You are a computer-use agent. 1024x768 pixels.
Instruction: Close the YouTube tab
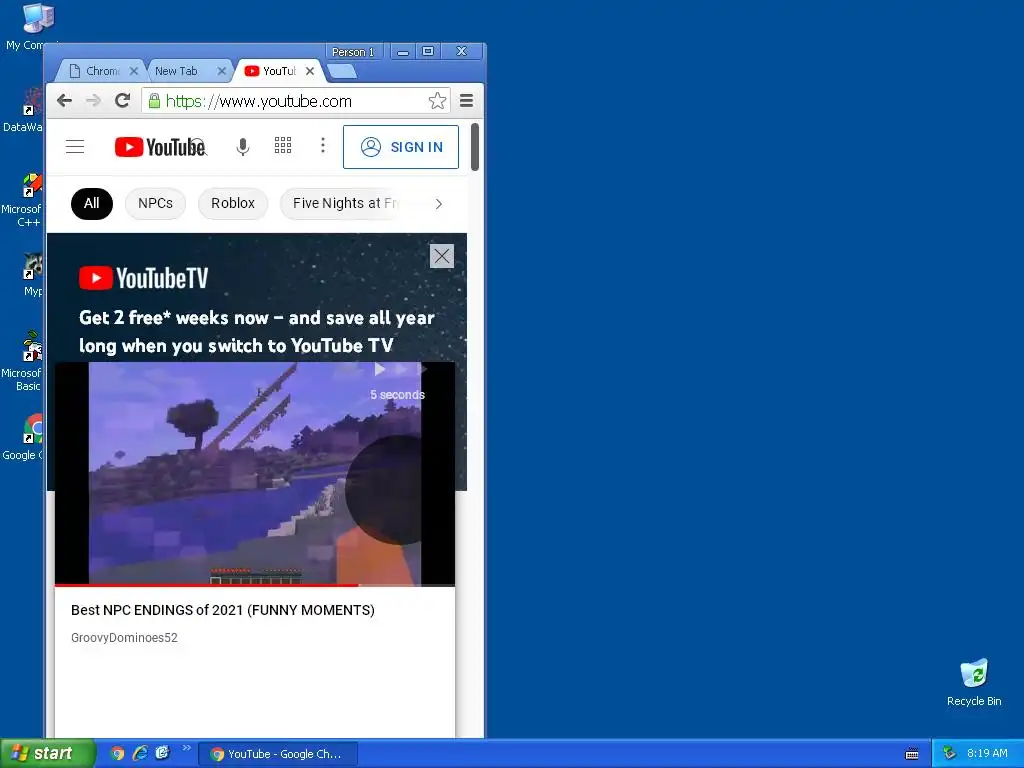(310, 71)
